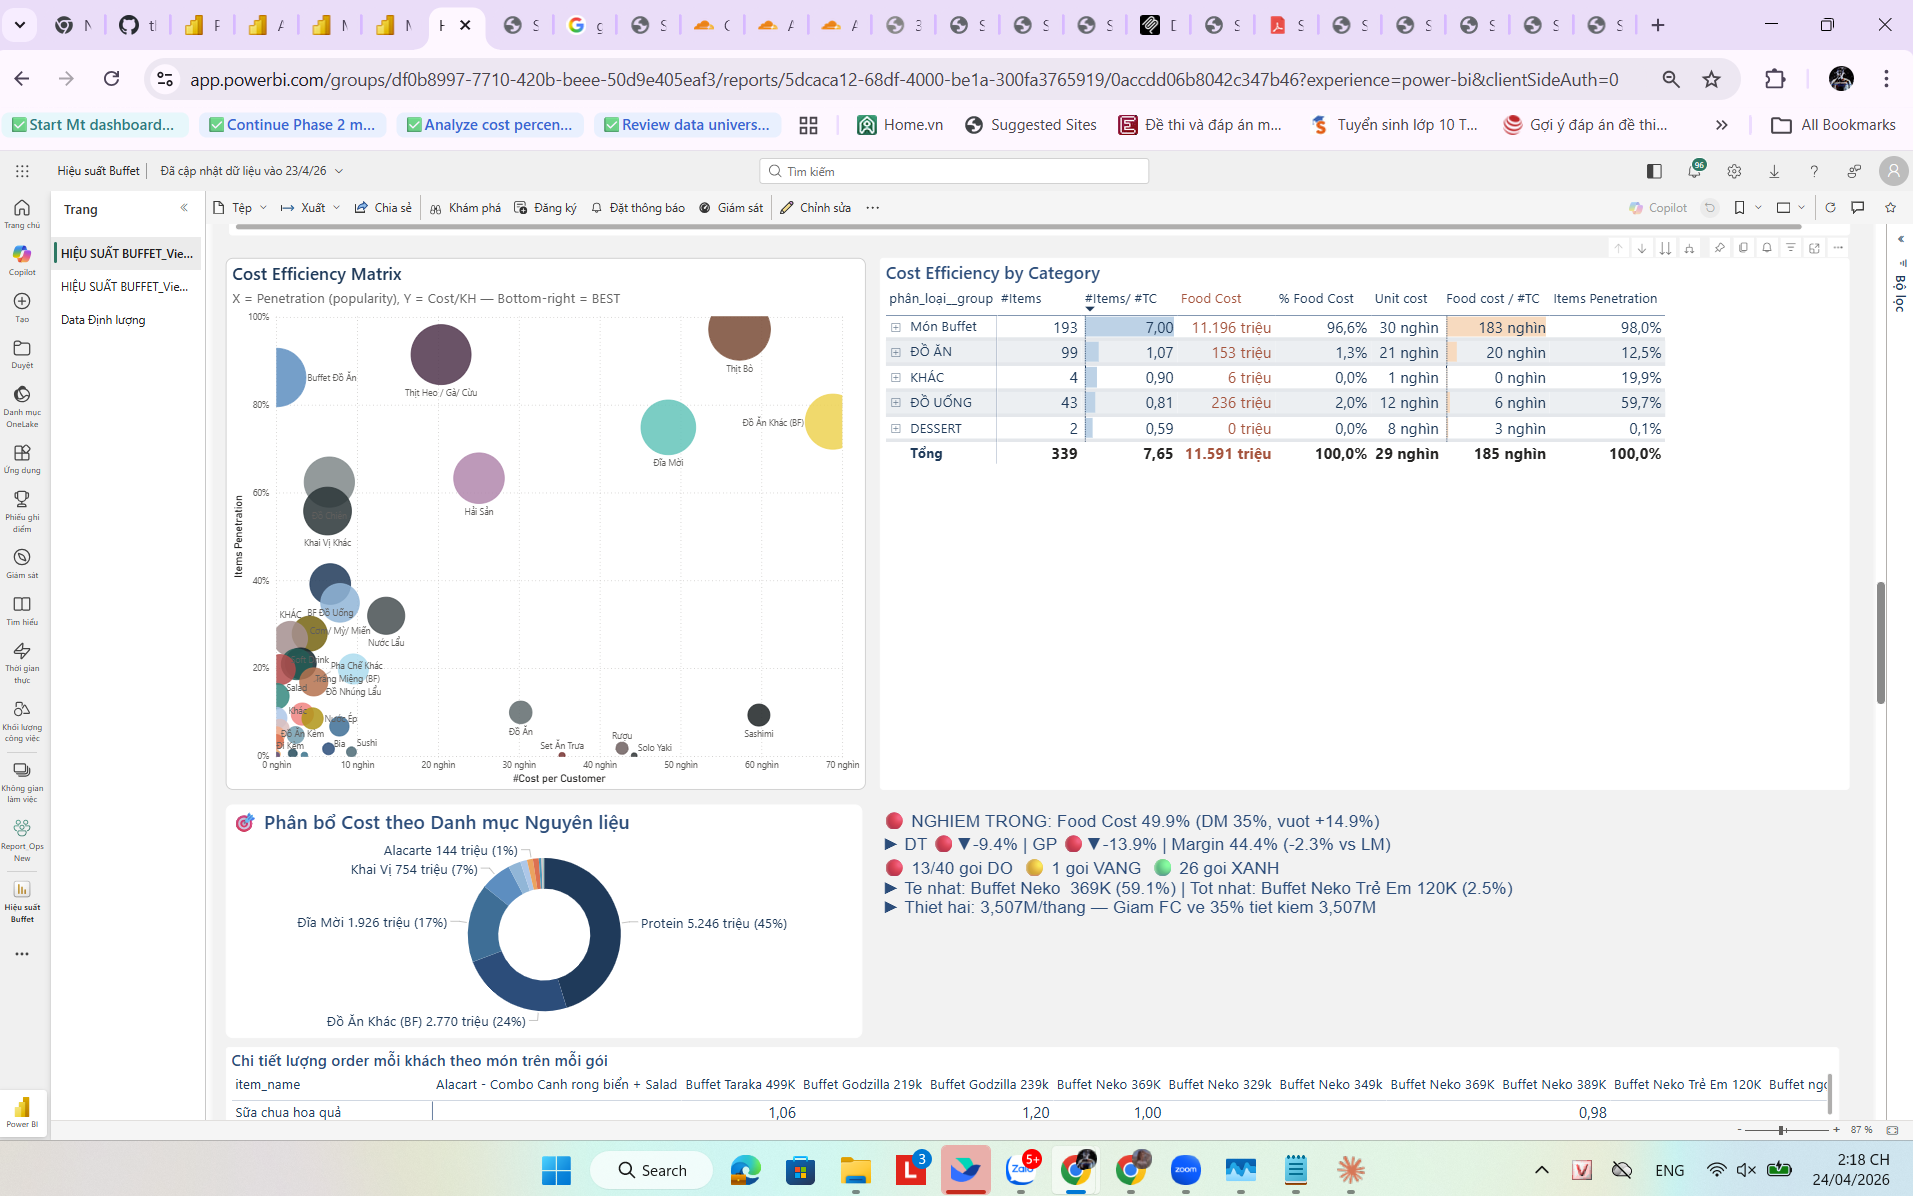Open the Power BI settings gear
Viewport: 1913px width, 1196px height.
pyautogui.click(x=1734, y=171)
